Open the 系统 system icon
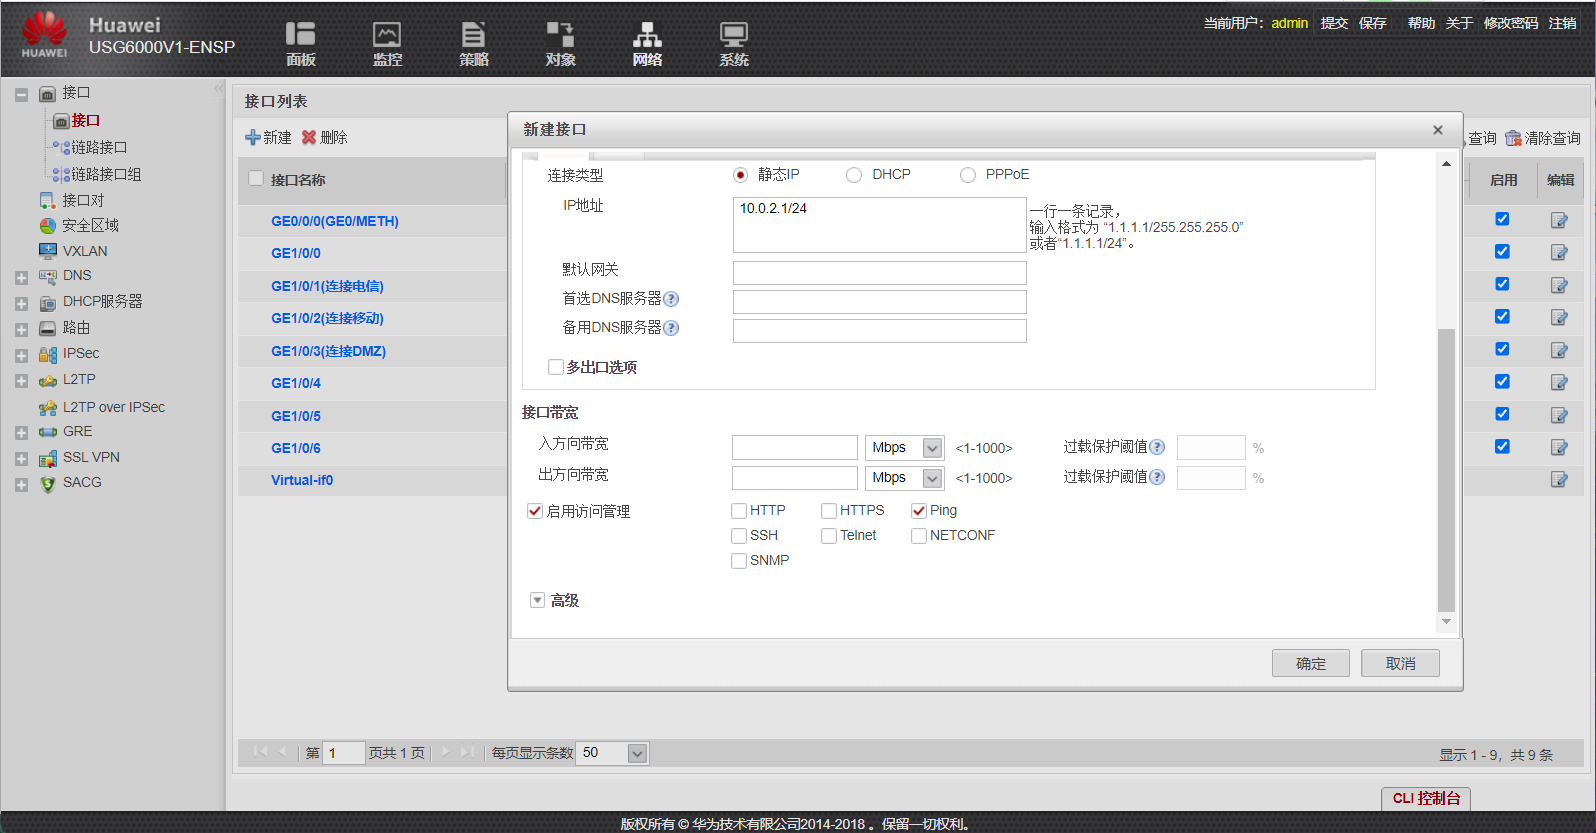The width and height of the screenshot is (1596, 833). [x=734, y=34]
